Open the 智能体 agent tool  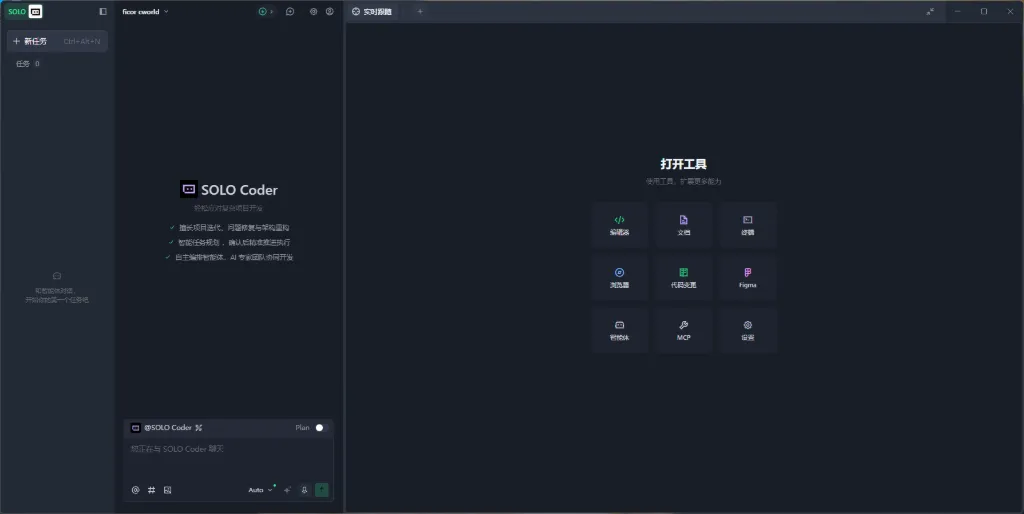[x=619, y=330]
